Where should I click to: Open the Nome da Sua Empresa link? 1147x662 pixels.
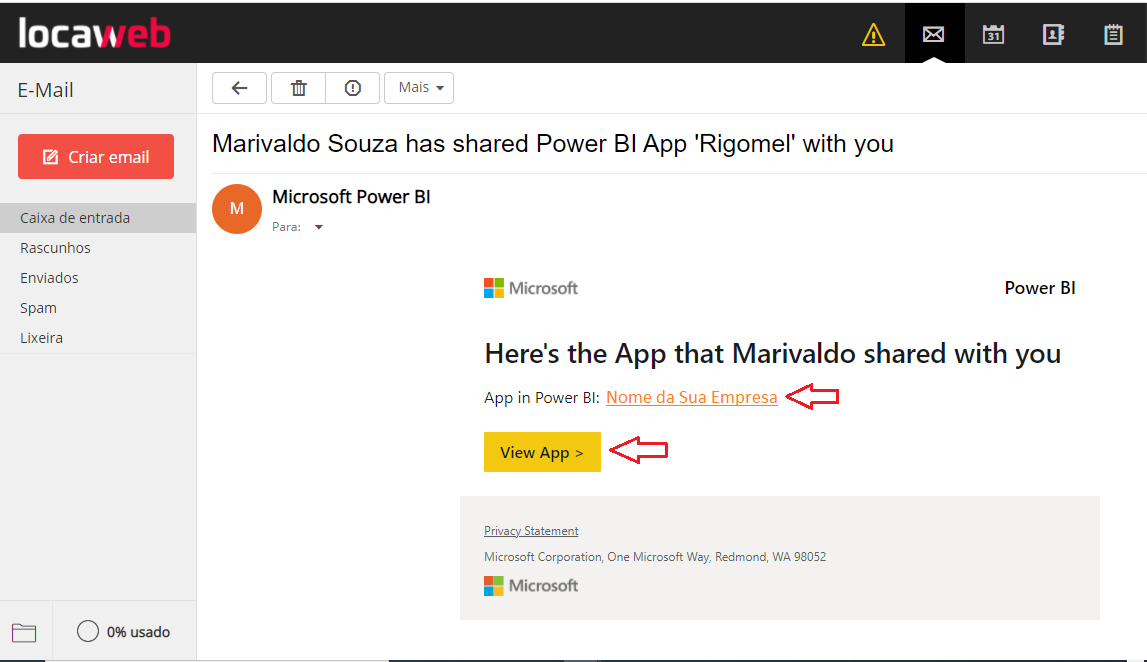691,397
